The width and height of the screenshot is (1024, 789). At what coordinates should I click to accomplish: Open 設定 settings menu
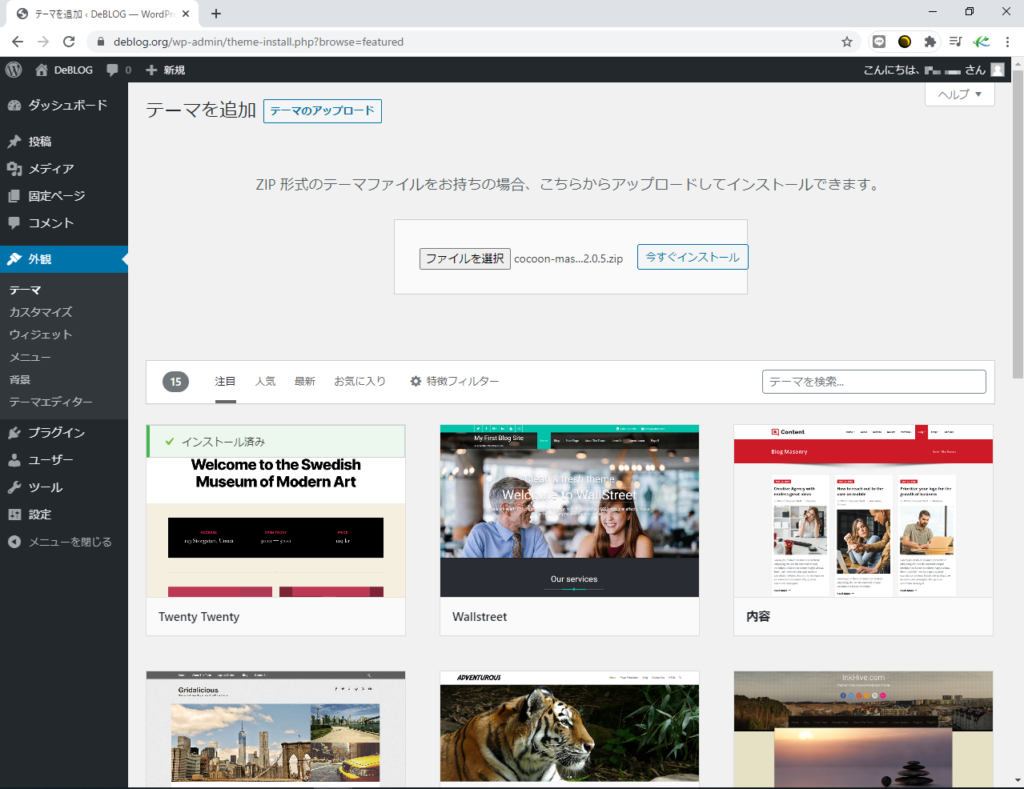[64, 515]
